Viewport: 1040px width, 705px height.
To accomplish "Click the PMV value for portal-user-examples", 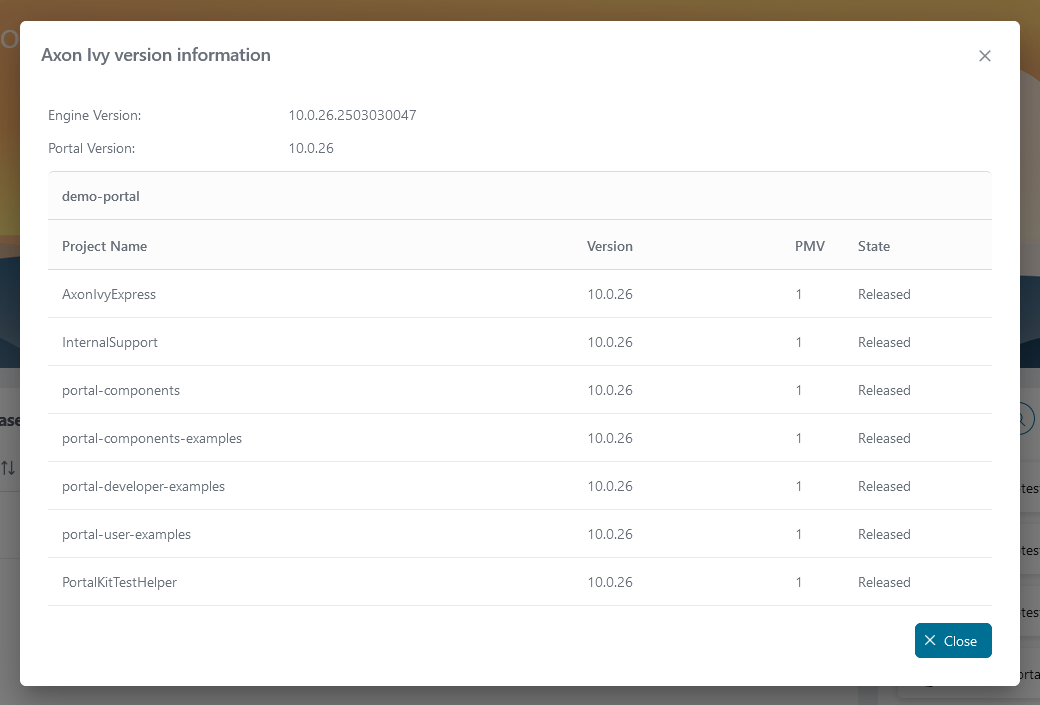I will point(799,535).
